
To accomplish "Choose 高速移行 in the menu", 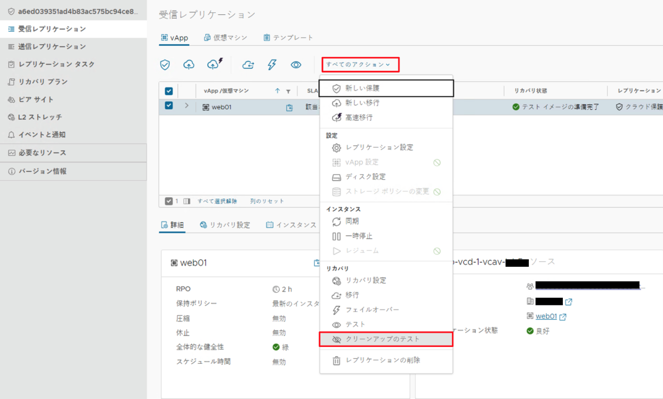I will coord(386,118).
